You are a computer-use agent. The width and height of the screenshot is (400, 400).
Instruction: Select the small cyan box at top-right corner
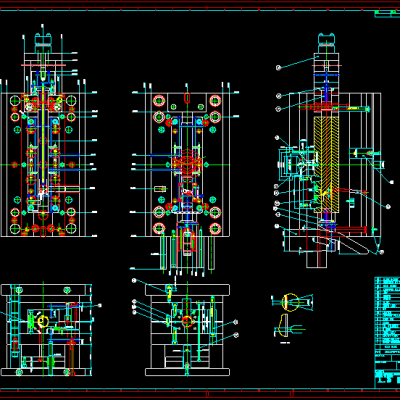coord(387,14)
